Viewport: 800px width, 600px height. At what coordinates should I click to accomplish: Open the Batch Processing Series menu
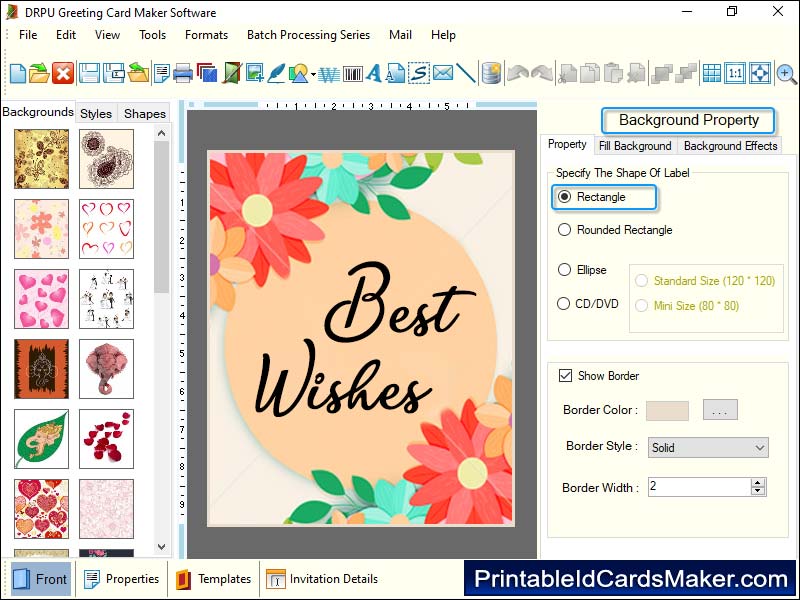click(308, 35)
